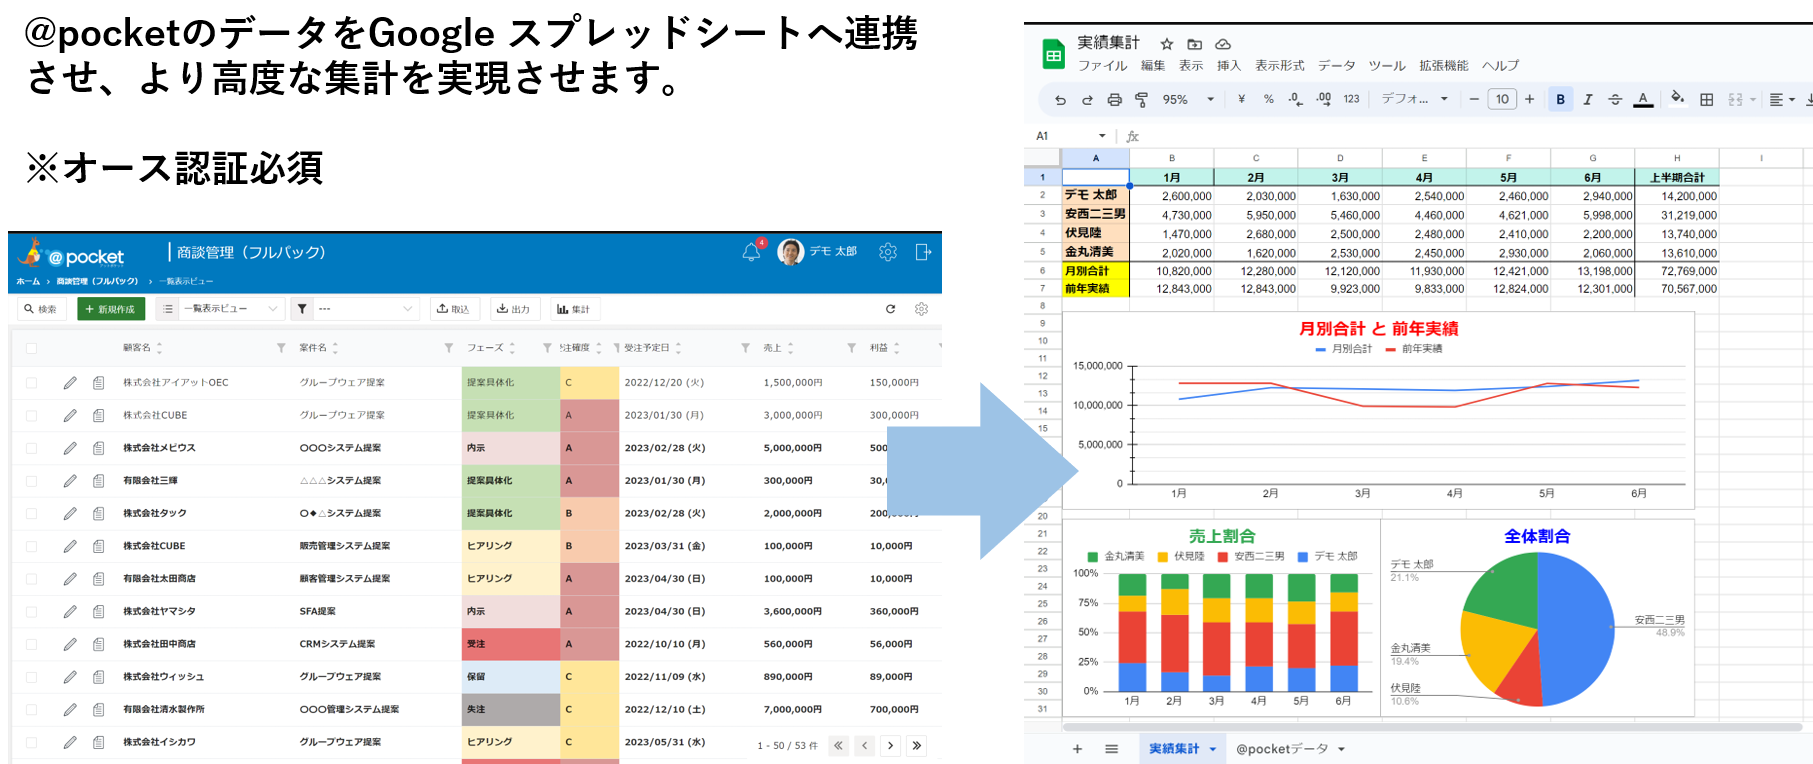Open the A1 name box dropdown

1102,136
